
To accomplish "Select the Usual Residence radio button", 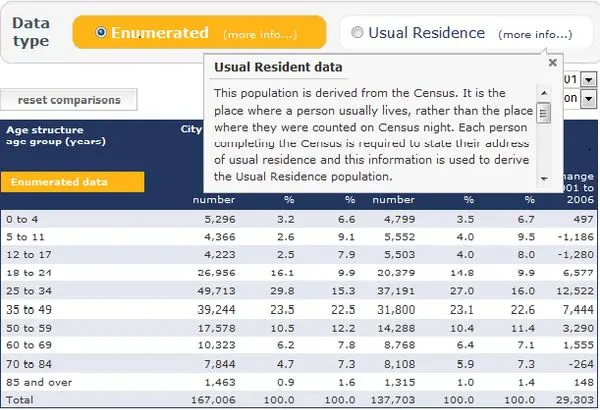I will pyautogui.click(x=357, y=32).
